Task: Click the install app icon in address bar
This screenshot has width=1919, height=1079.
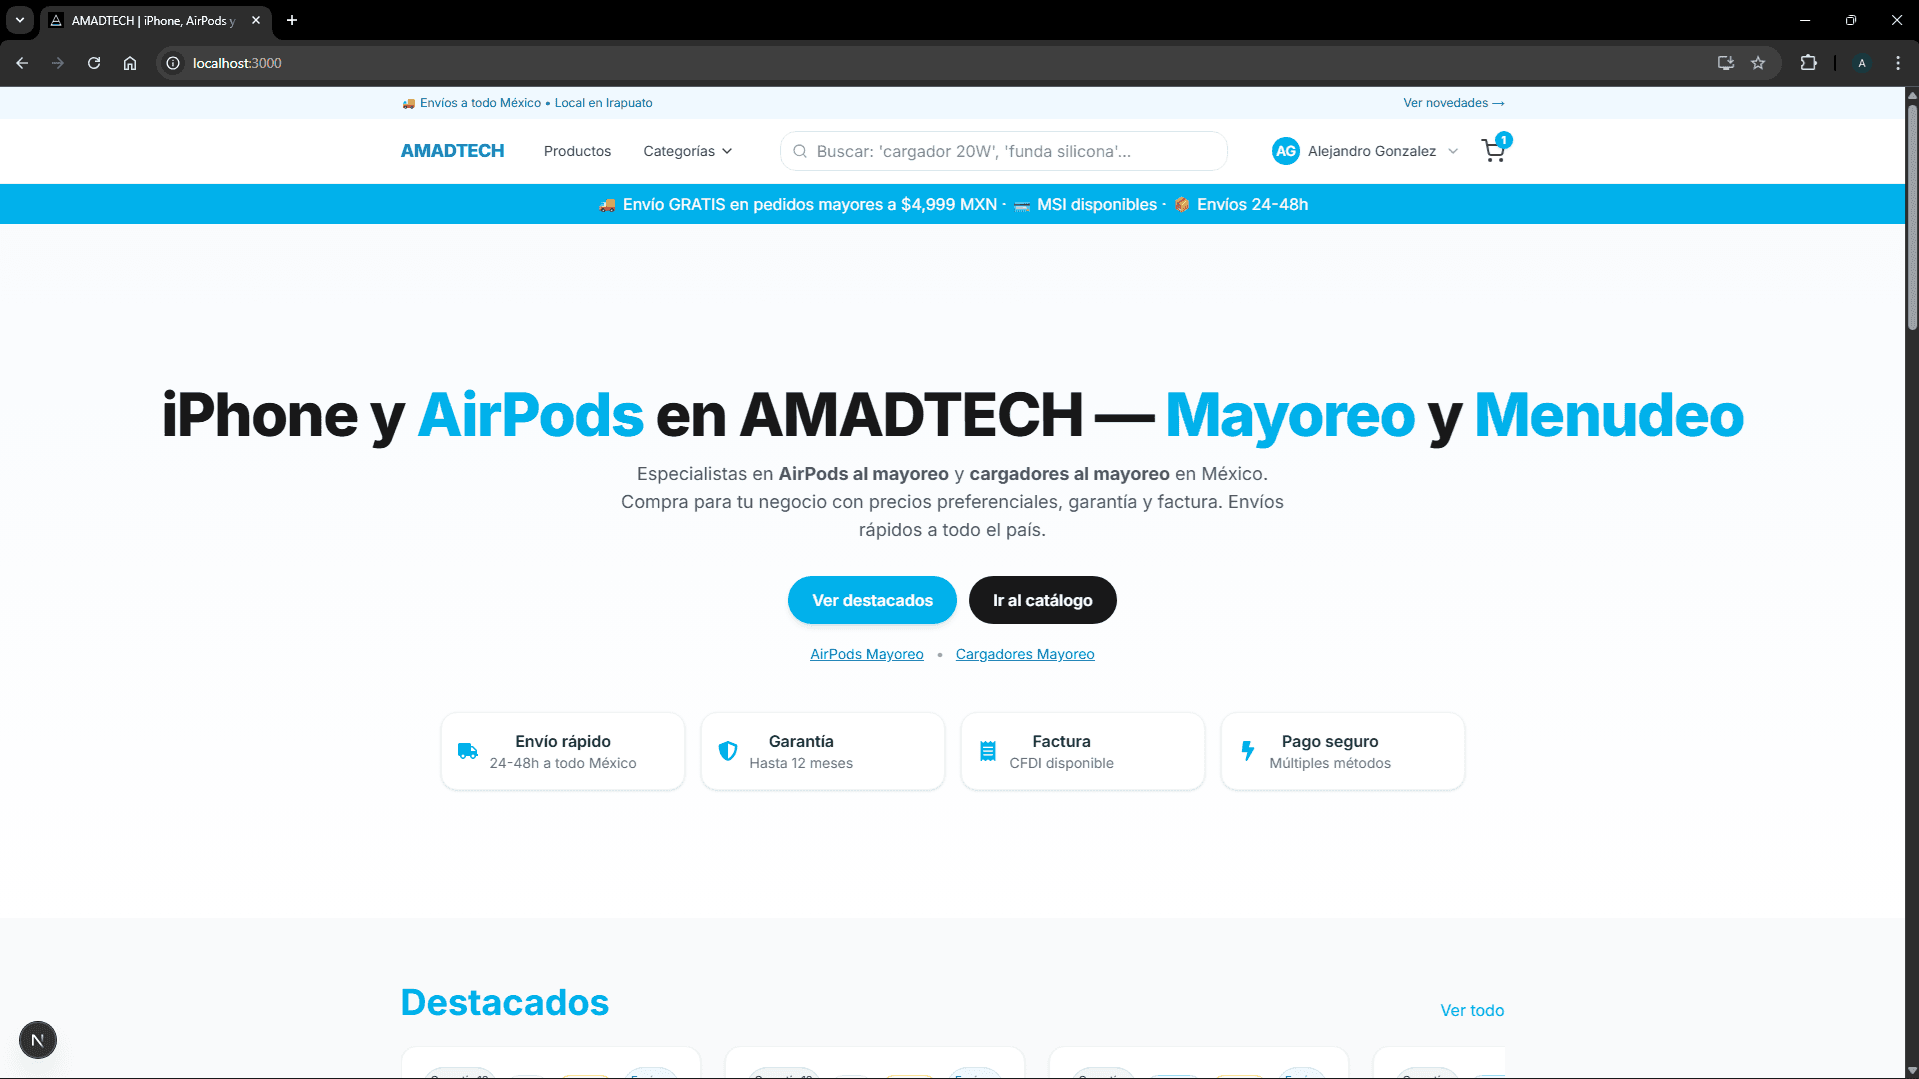Action: coord(1725,63)
